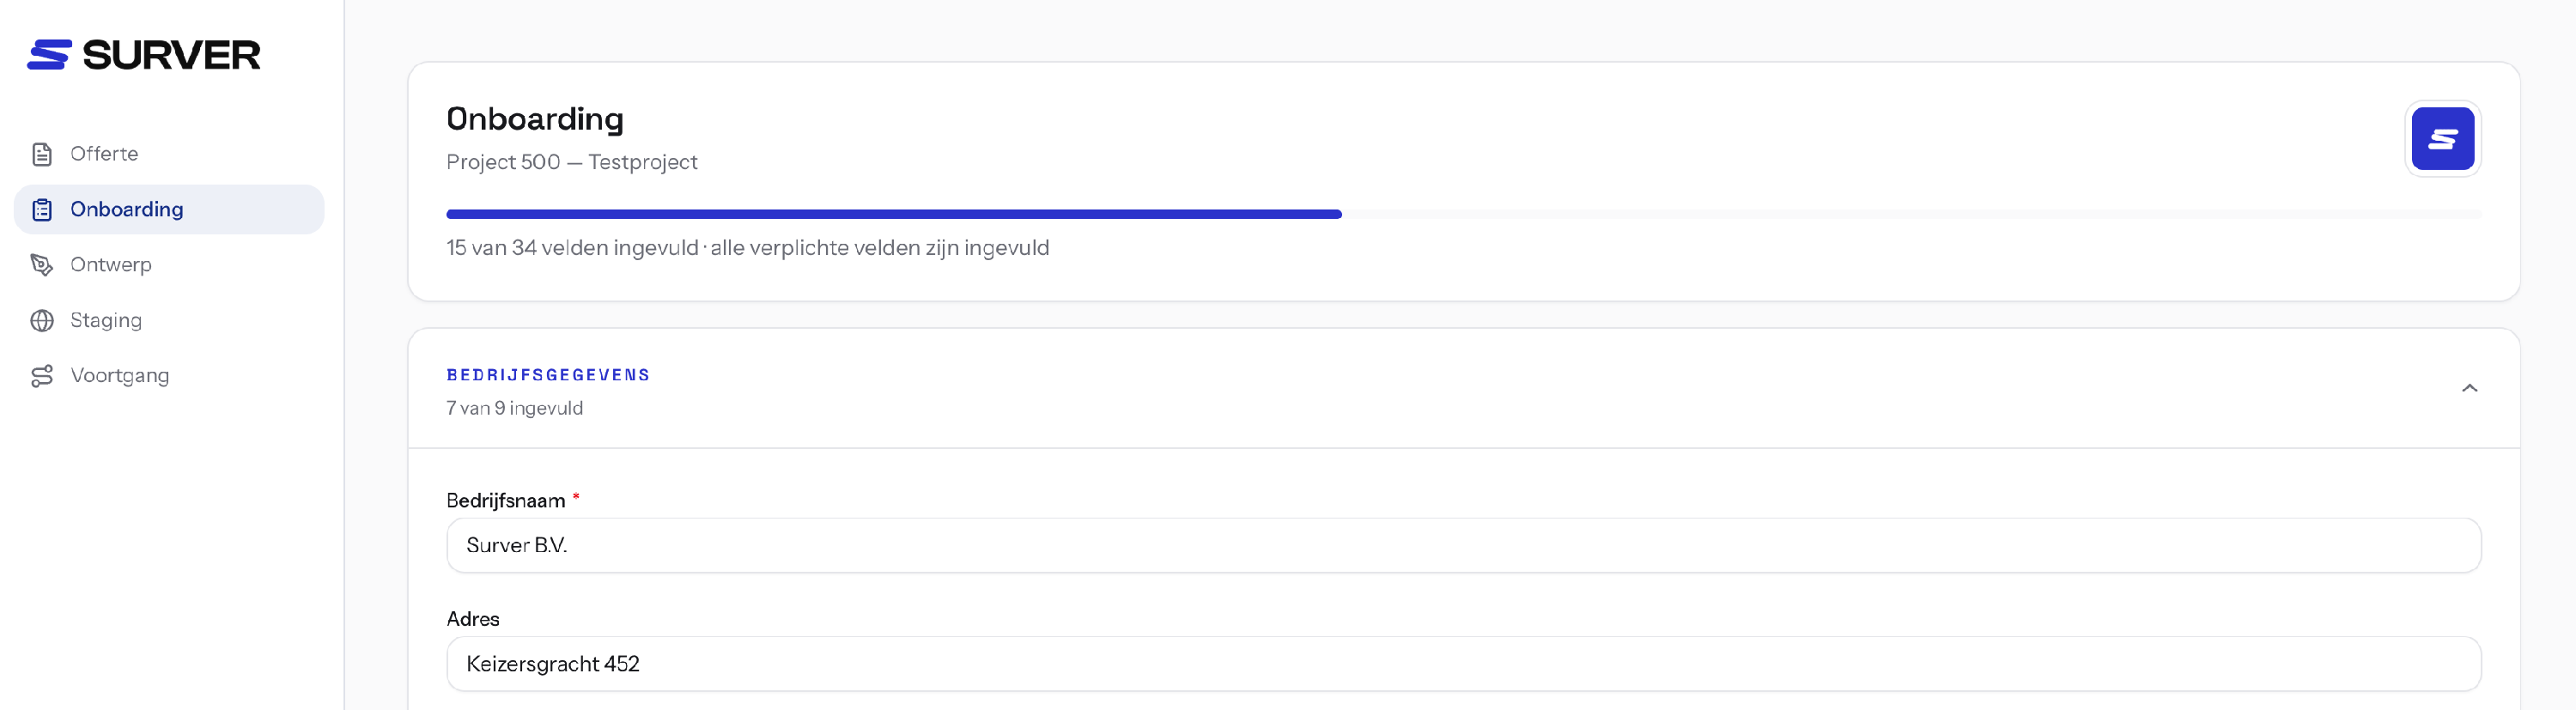This screenshot has height=710, width=2576.
Task: Navigate to Voortgang
Action: coord(169,376)
